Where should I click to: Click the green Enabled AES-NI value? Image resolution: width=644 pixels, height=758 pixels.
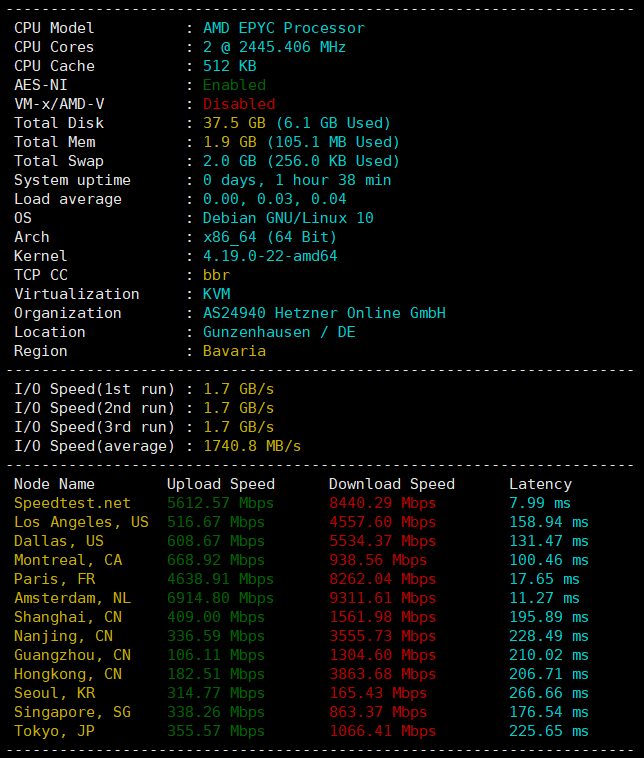pyautogui.click(x=234, y=85)
